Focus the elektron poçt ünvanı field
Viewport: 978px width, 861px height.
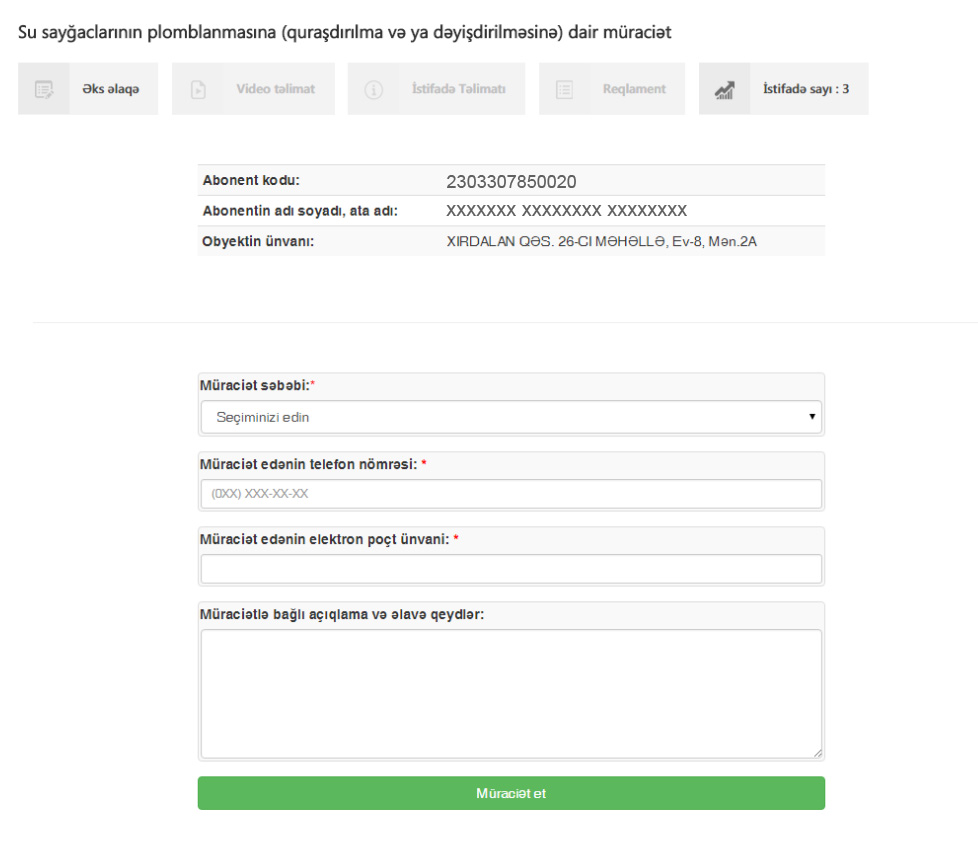[x=511, y=568]
